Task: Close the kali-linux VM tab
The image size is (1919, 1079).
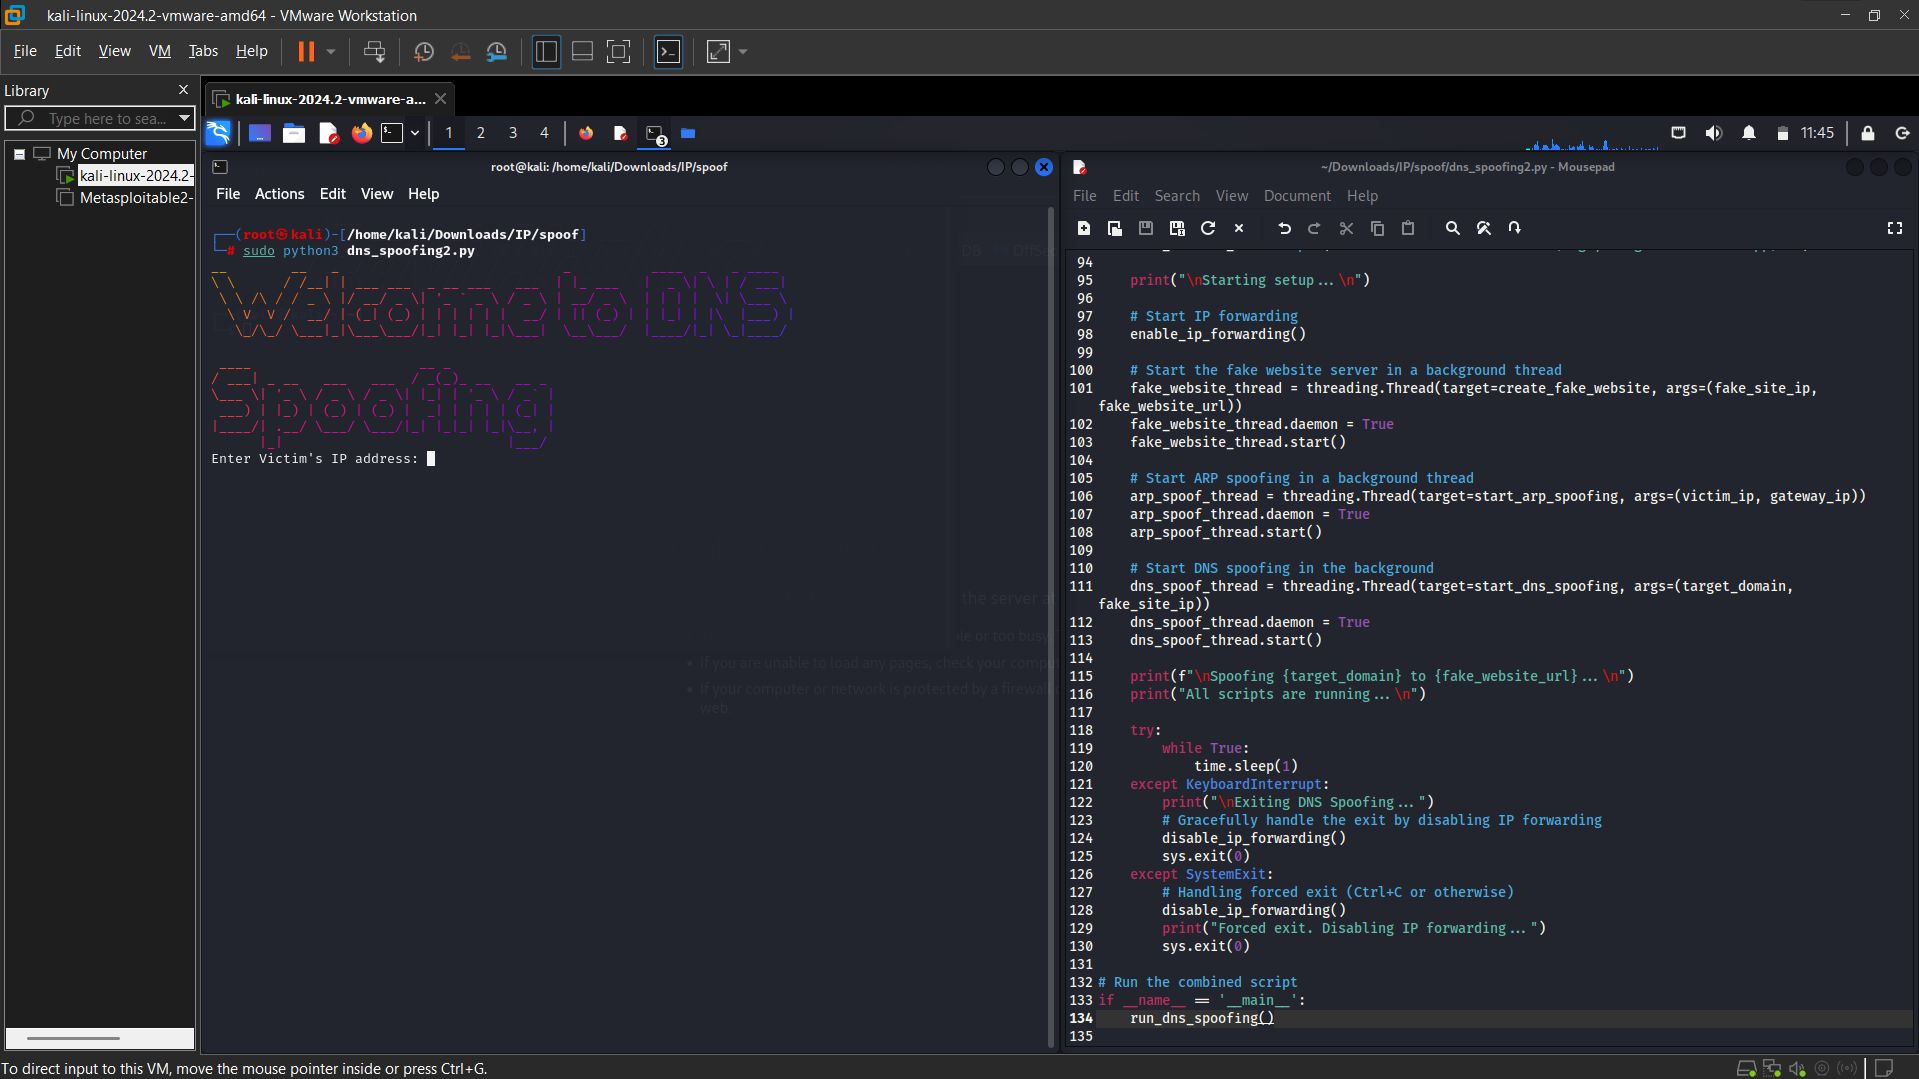Action: click(440, 99)
